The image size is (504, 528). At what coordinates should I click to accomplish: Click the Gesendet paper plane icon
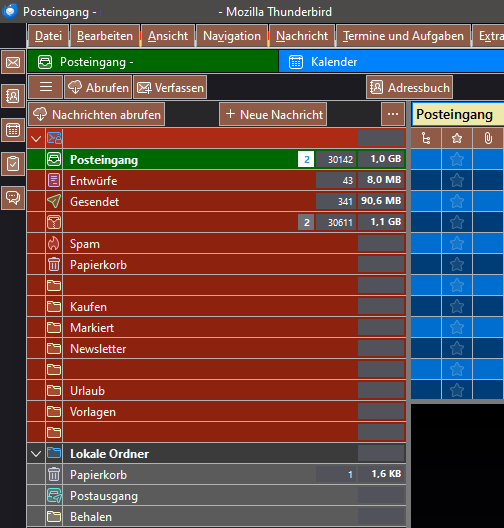coord(54,201)
